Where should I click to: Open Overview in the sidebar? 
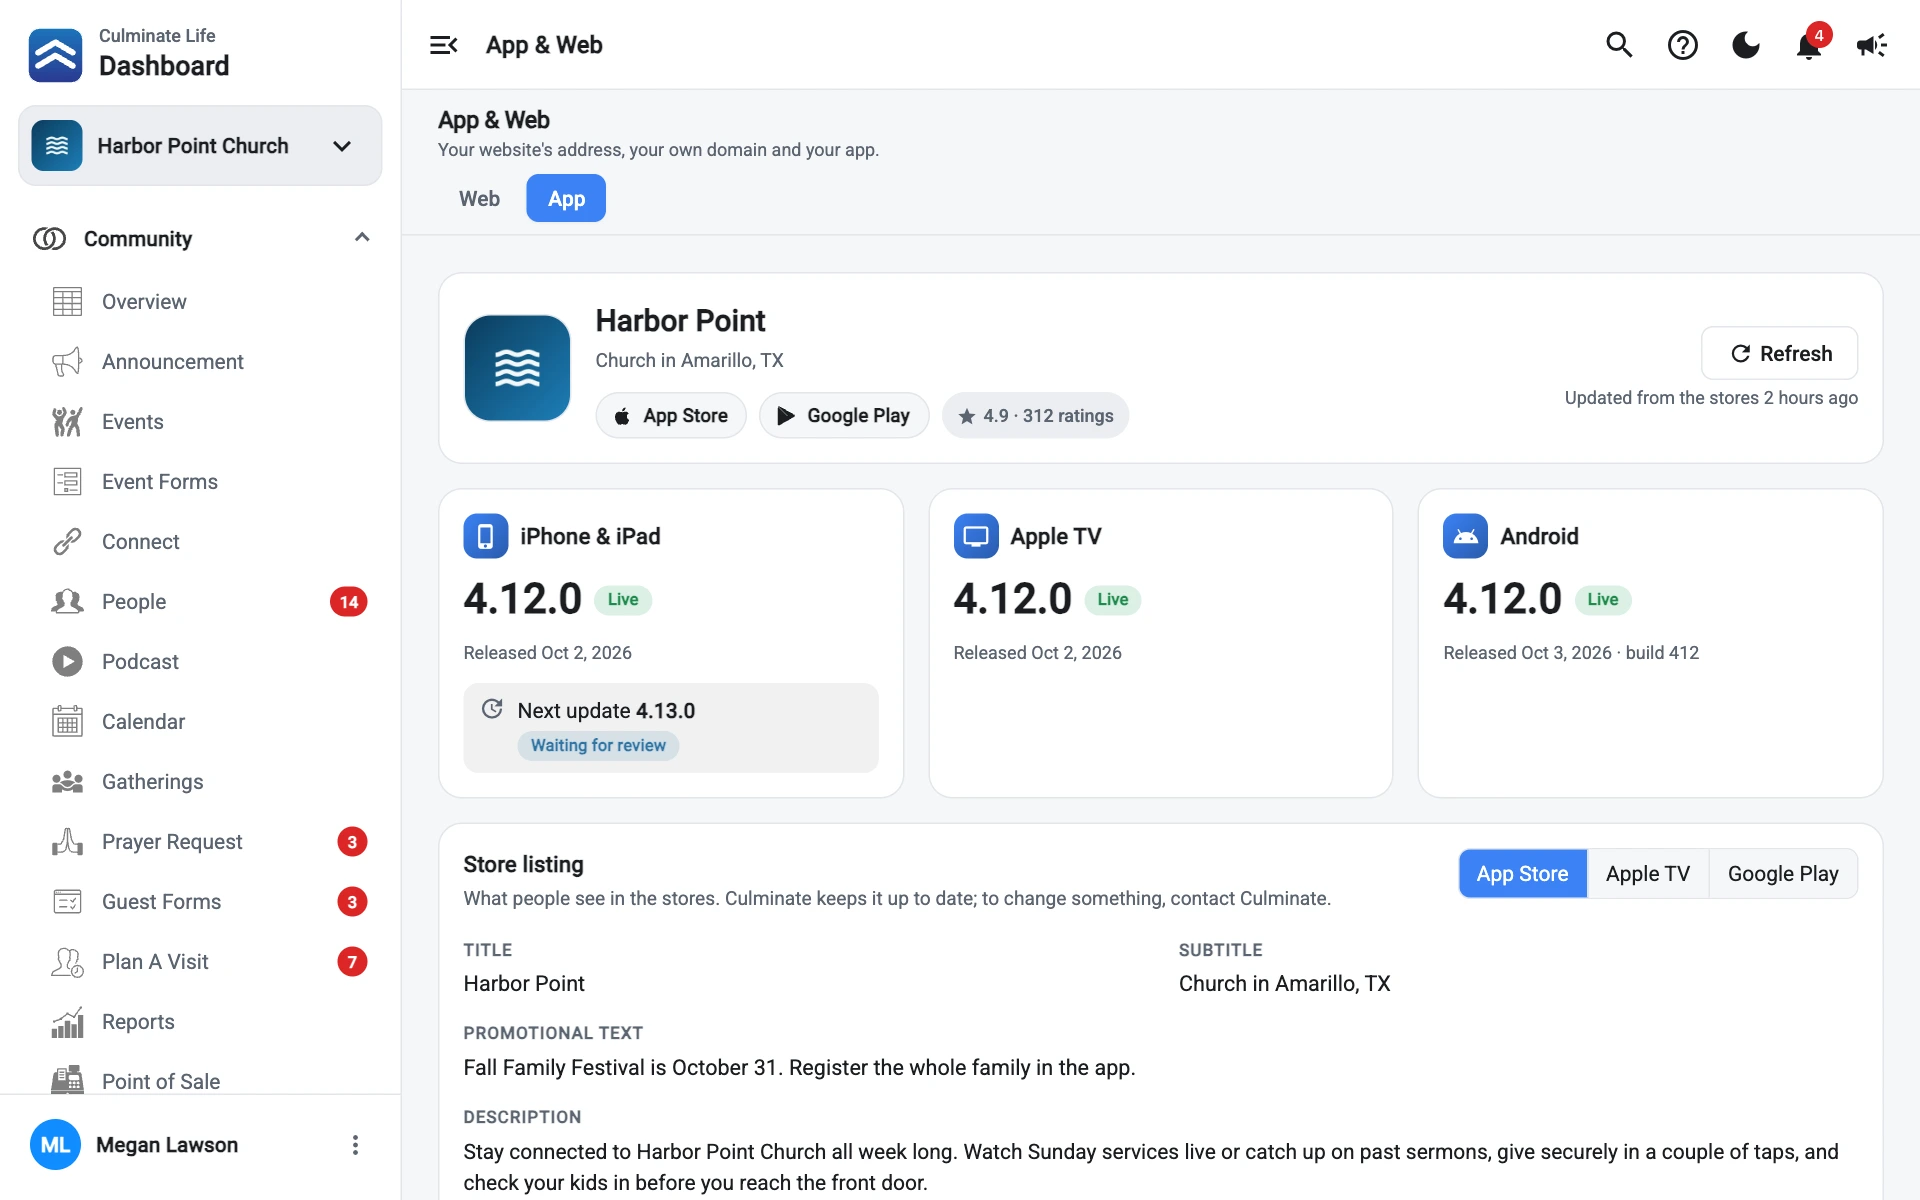tap(200, 302)
